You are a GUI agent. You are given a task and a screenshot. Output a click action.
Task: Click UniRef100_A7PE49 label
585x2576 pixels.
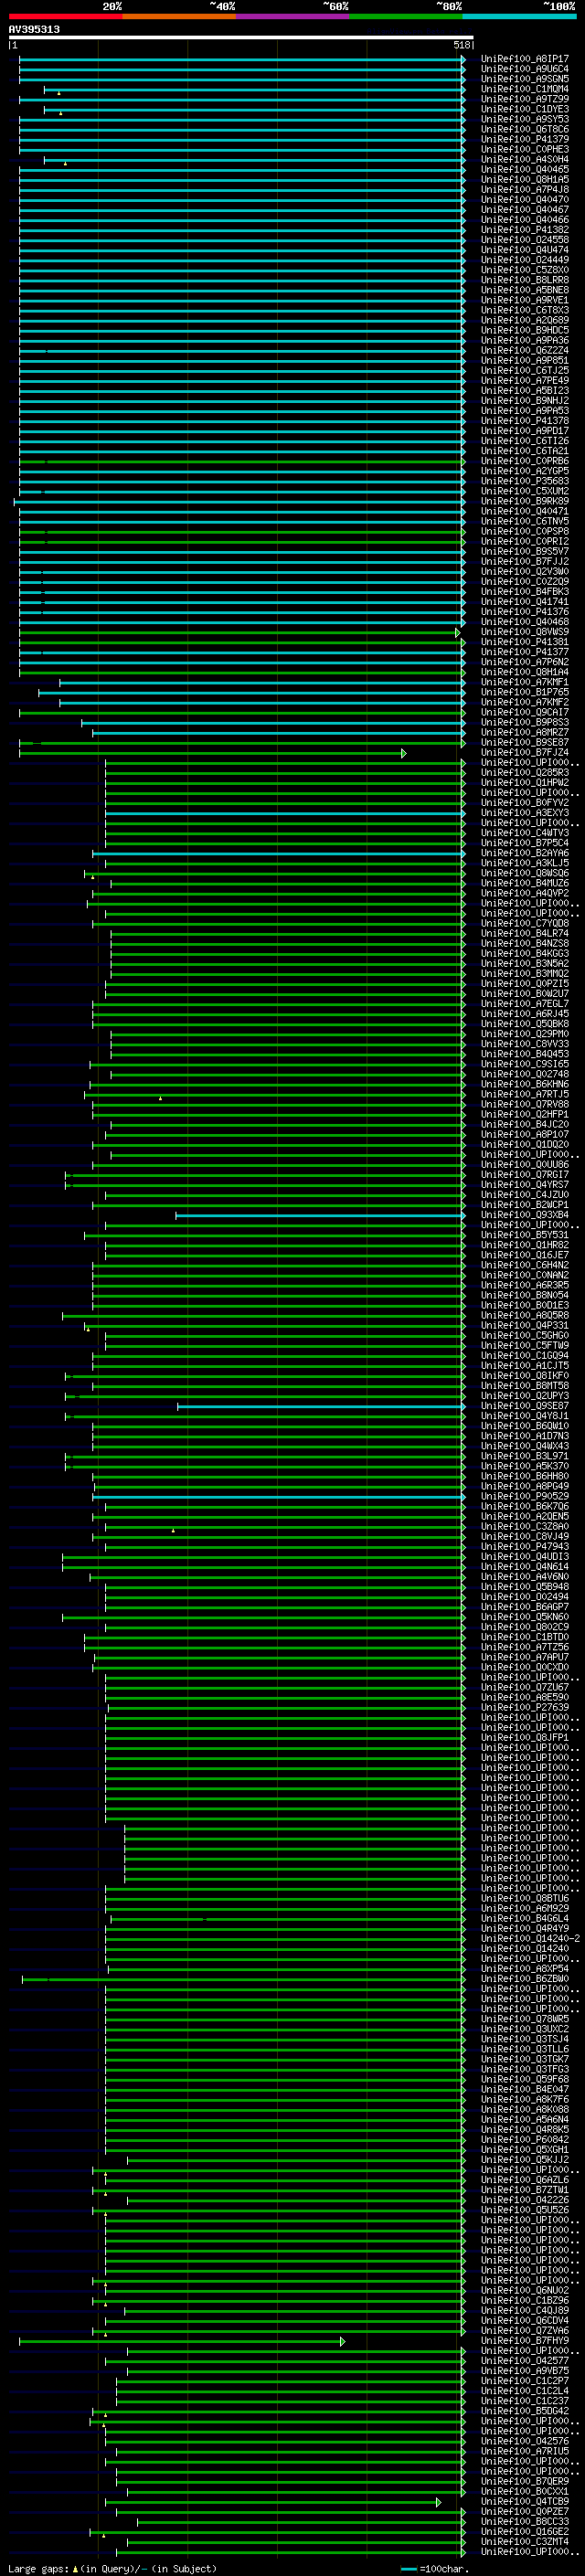[525, 380]
